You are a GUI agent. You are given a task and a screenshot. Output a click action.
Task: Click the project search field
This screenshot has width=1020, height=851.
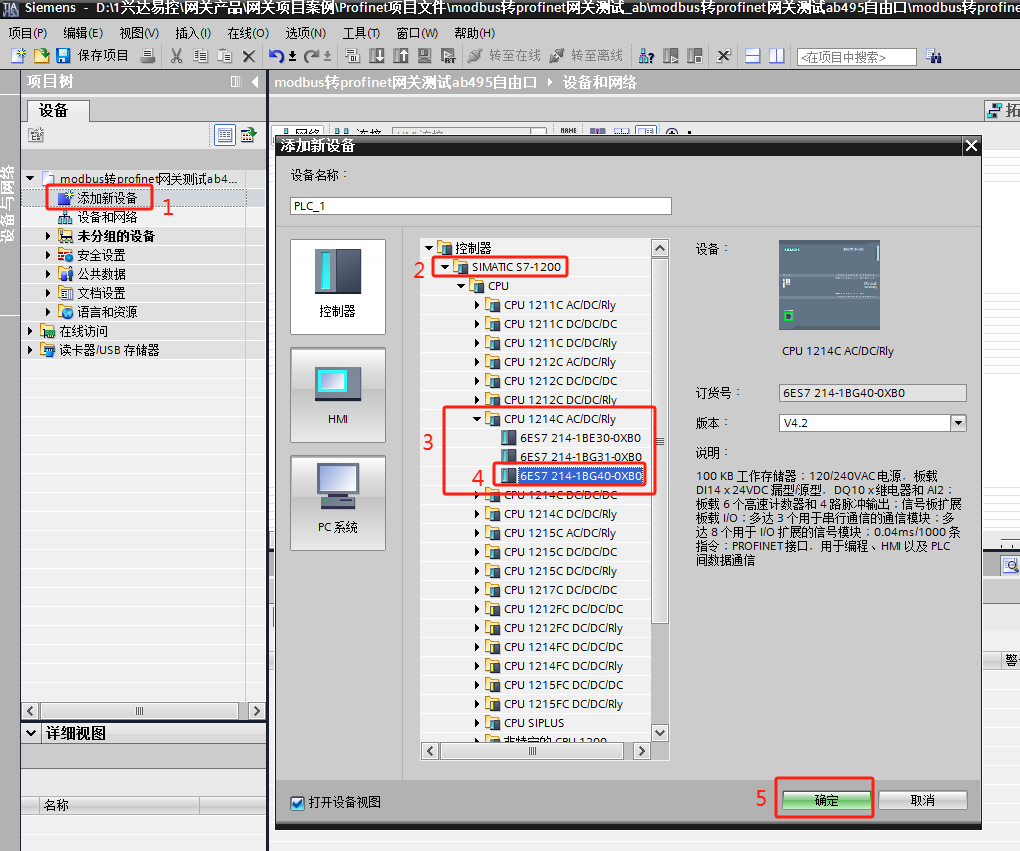click(857, 57)
